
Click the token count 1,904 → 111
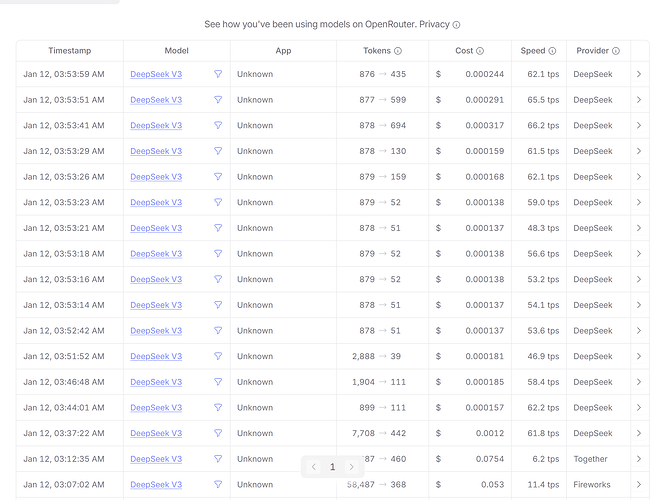click(x=379, y=382)
